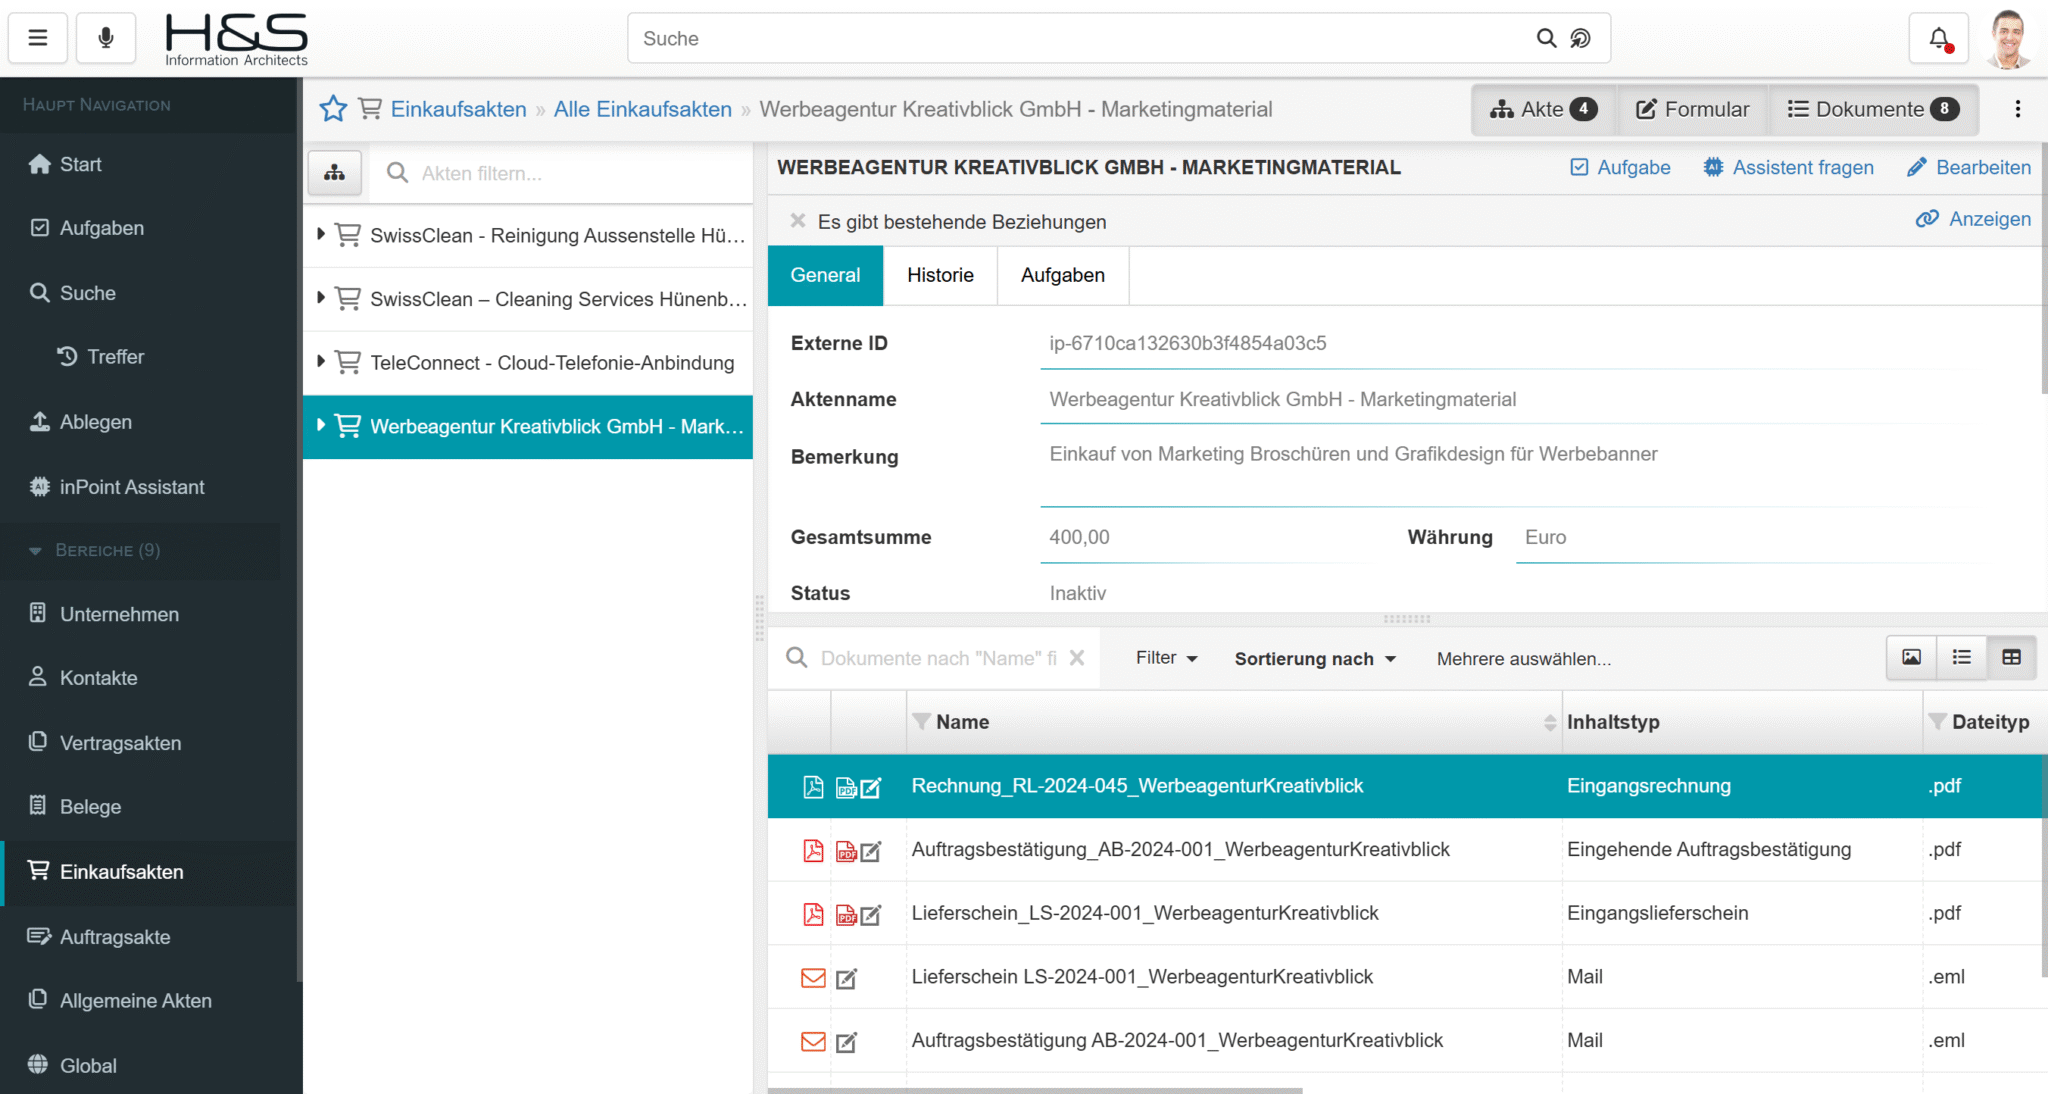Open the PDF preview icon for Lieferschein_LS-2024-001
The width and height of the screenshot is (2048, 1094).
(x=846, y=915)
